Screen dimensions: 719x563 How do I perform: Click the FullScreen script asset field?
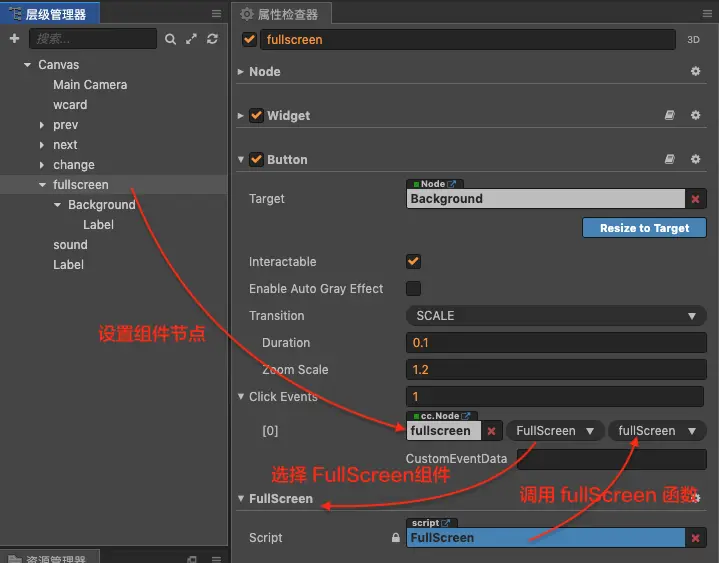tap(546, 538)
